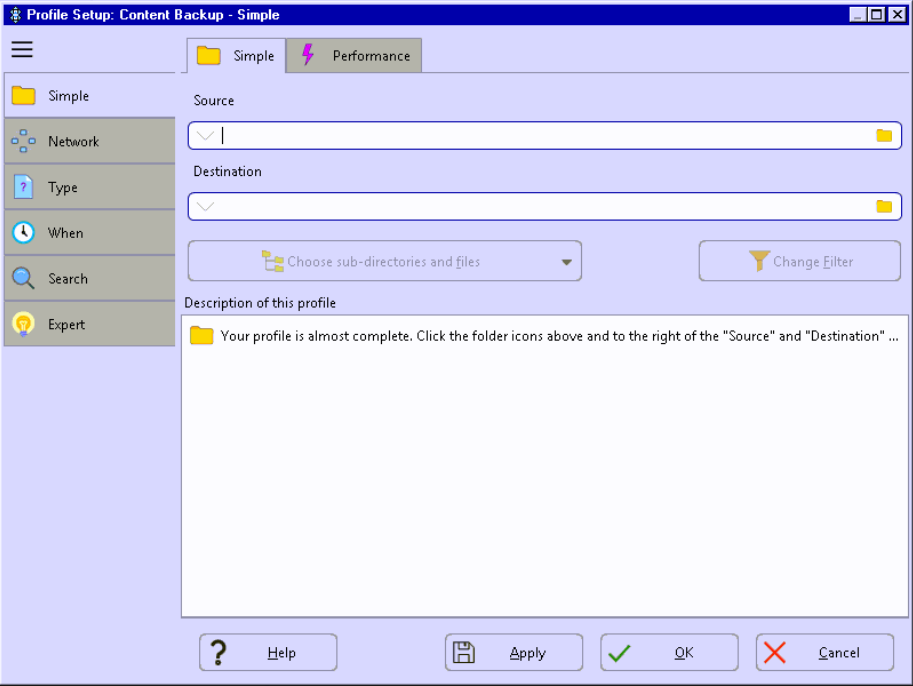Click the green checkmark on the OK button

(621, 652)
